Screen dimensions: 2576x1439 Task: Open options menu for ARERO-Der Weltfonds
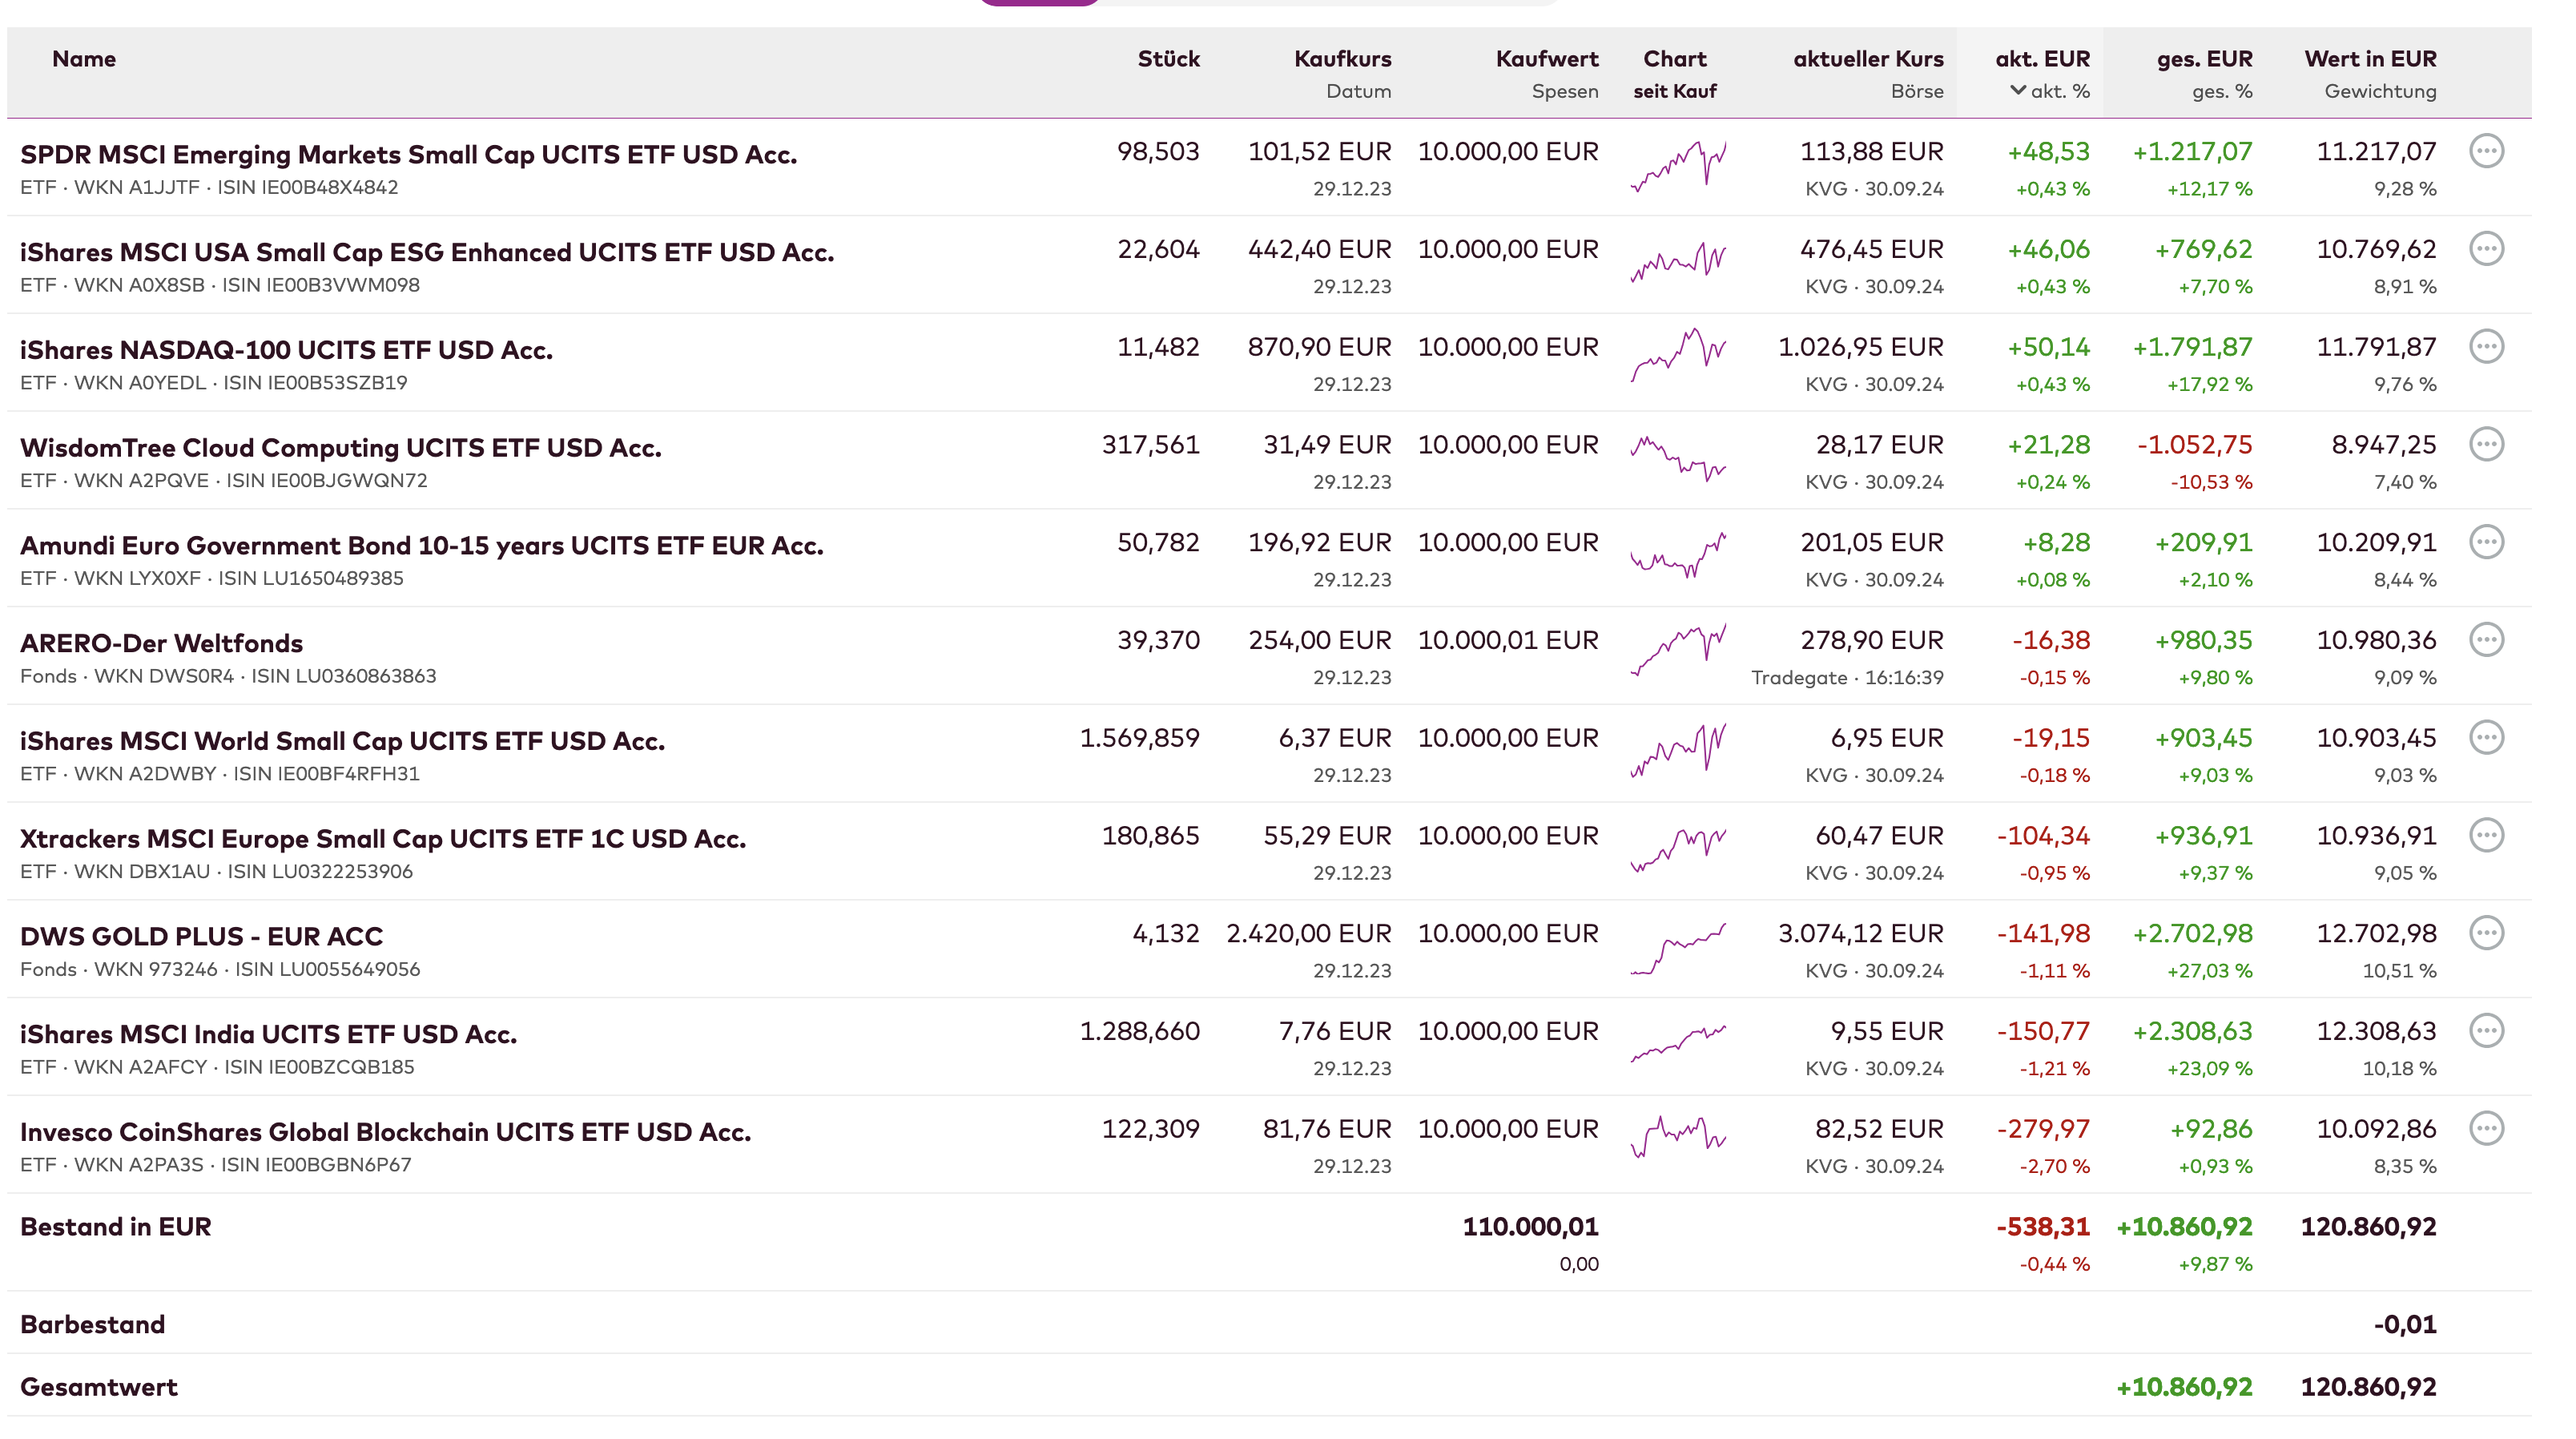(2486, 640)
